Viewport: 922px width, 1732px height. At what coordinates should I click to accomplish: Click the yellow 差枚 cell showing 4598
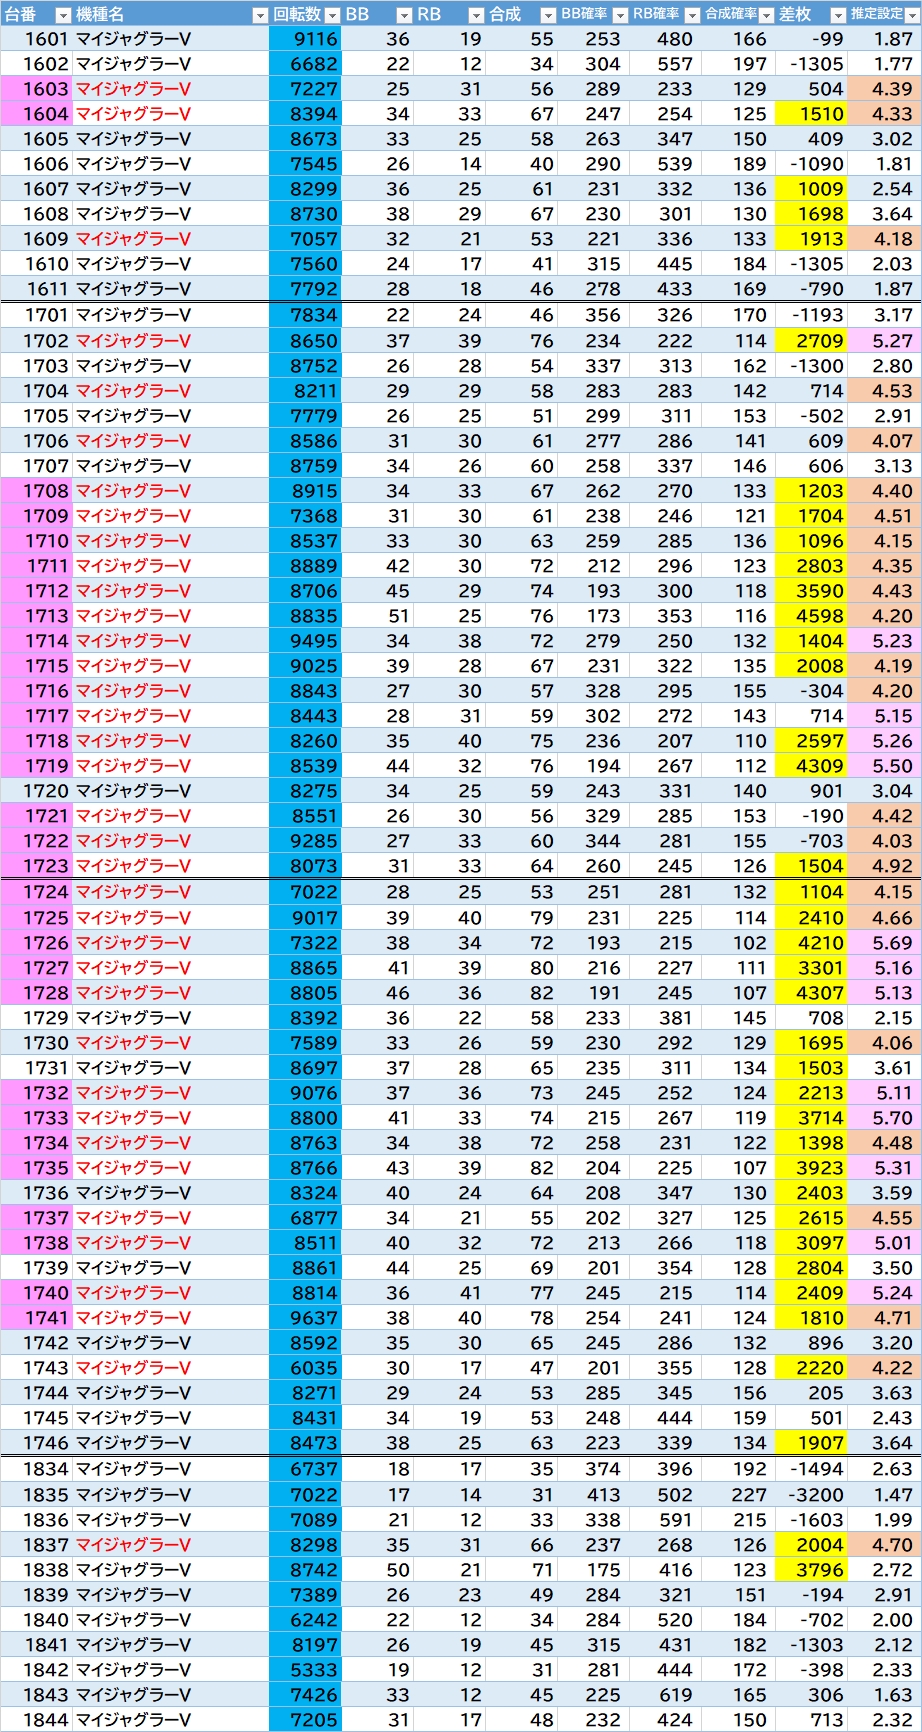click(x=810, y=616)
